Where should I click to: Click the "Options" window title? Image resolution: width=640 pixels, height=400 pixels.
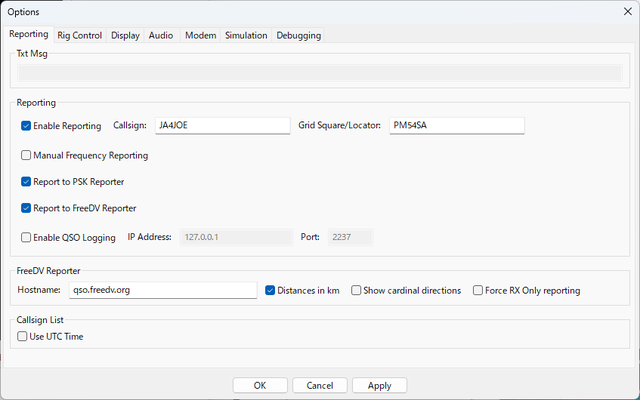click(23, 12)
